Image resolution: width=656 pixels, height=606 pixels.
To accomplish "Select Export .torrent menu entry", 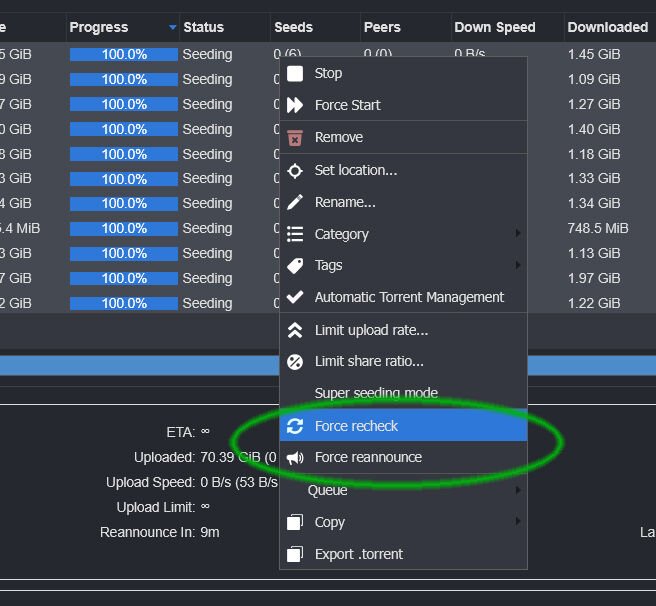I will tap(359, 554).
